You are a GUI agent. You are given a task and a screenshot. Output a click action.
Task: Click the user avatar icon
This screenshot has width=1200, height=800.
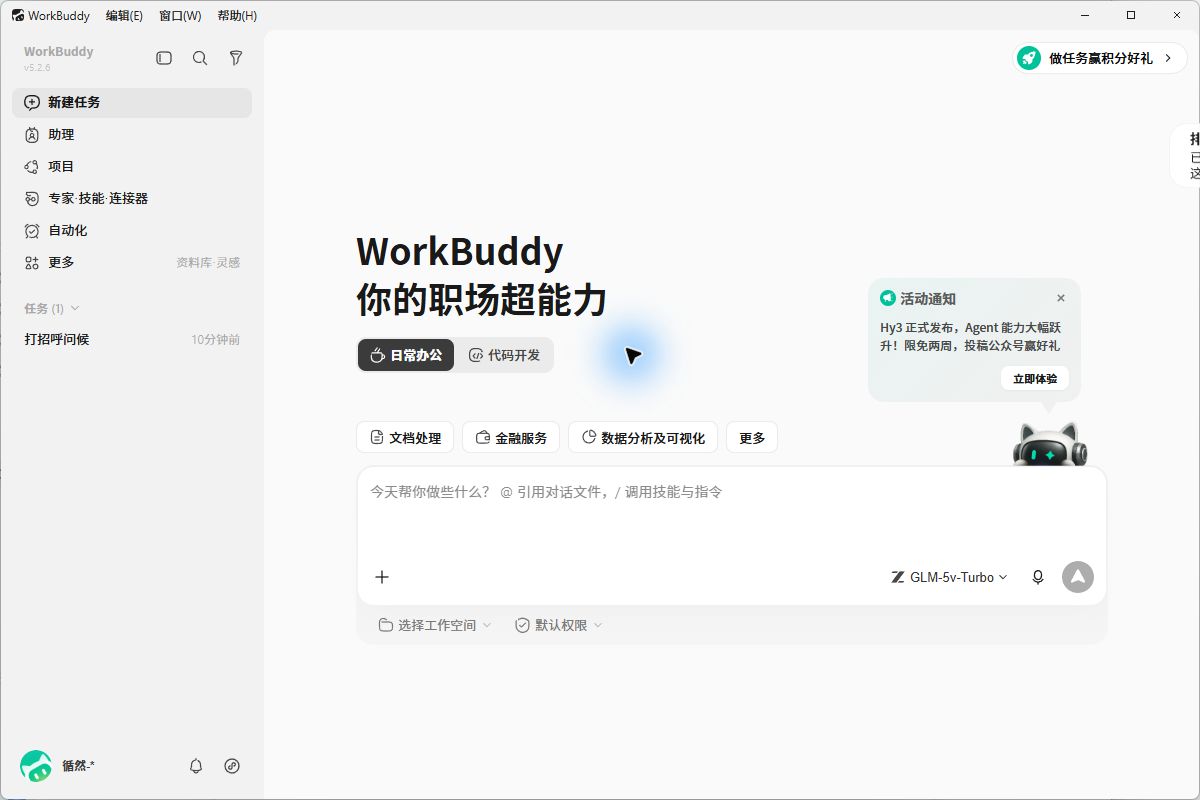(36, 766)
